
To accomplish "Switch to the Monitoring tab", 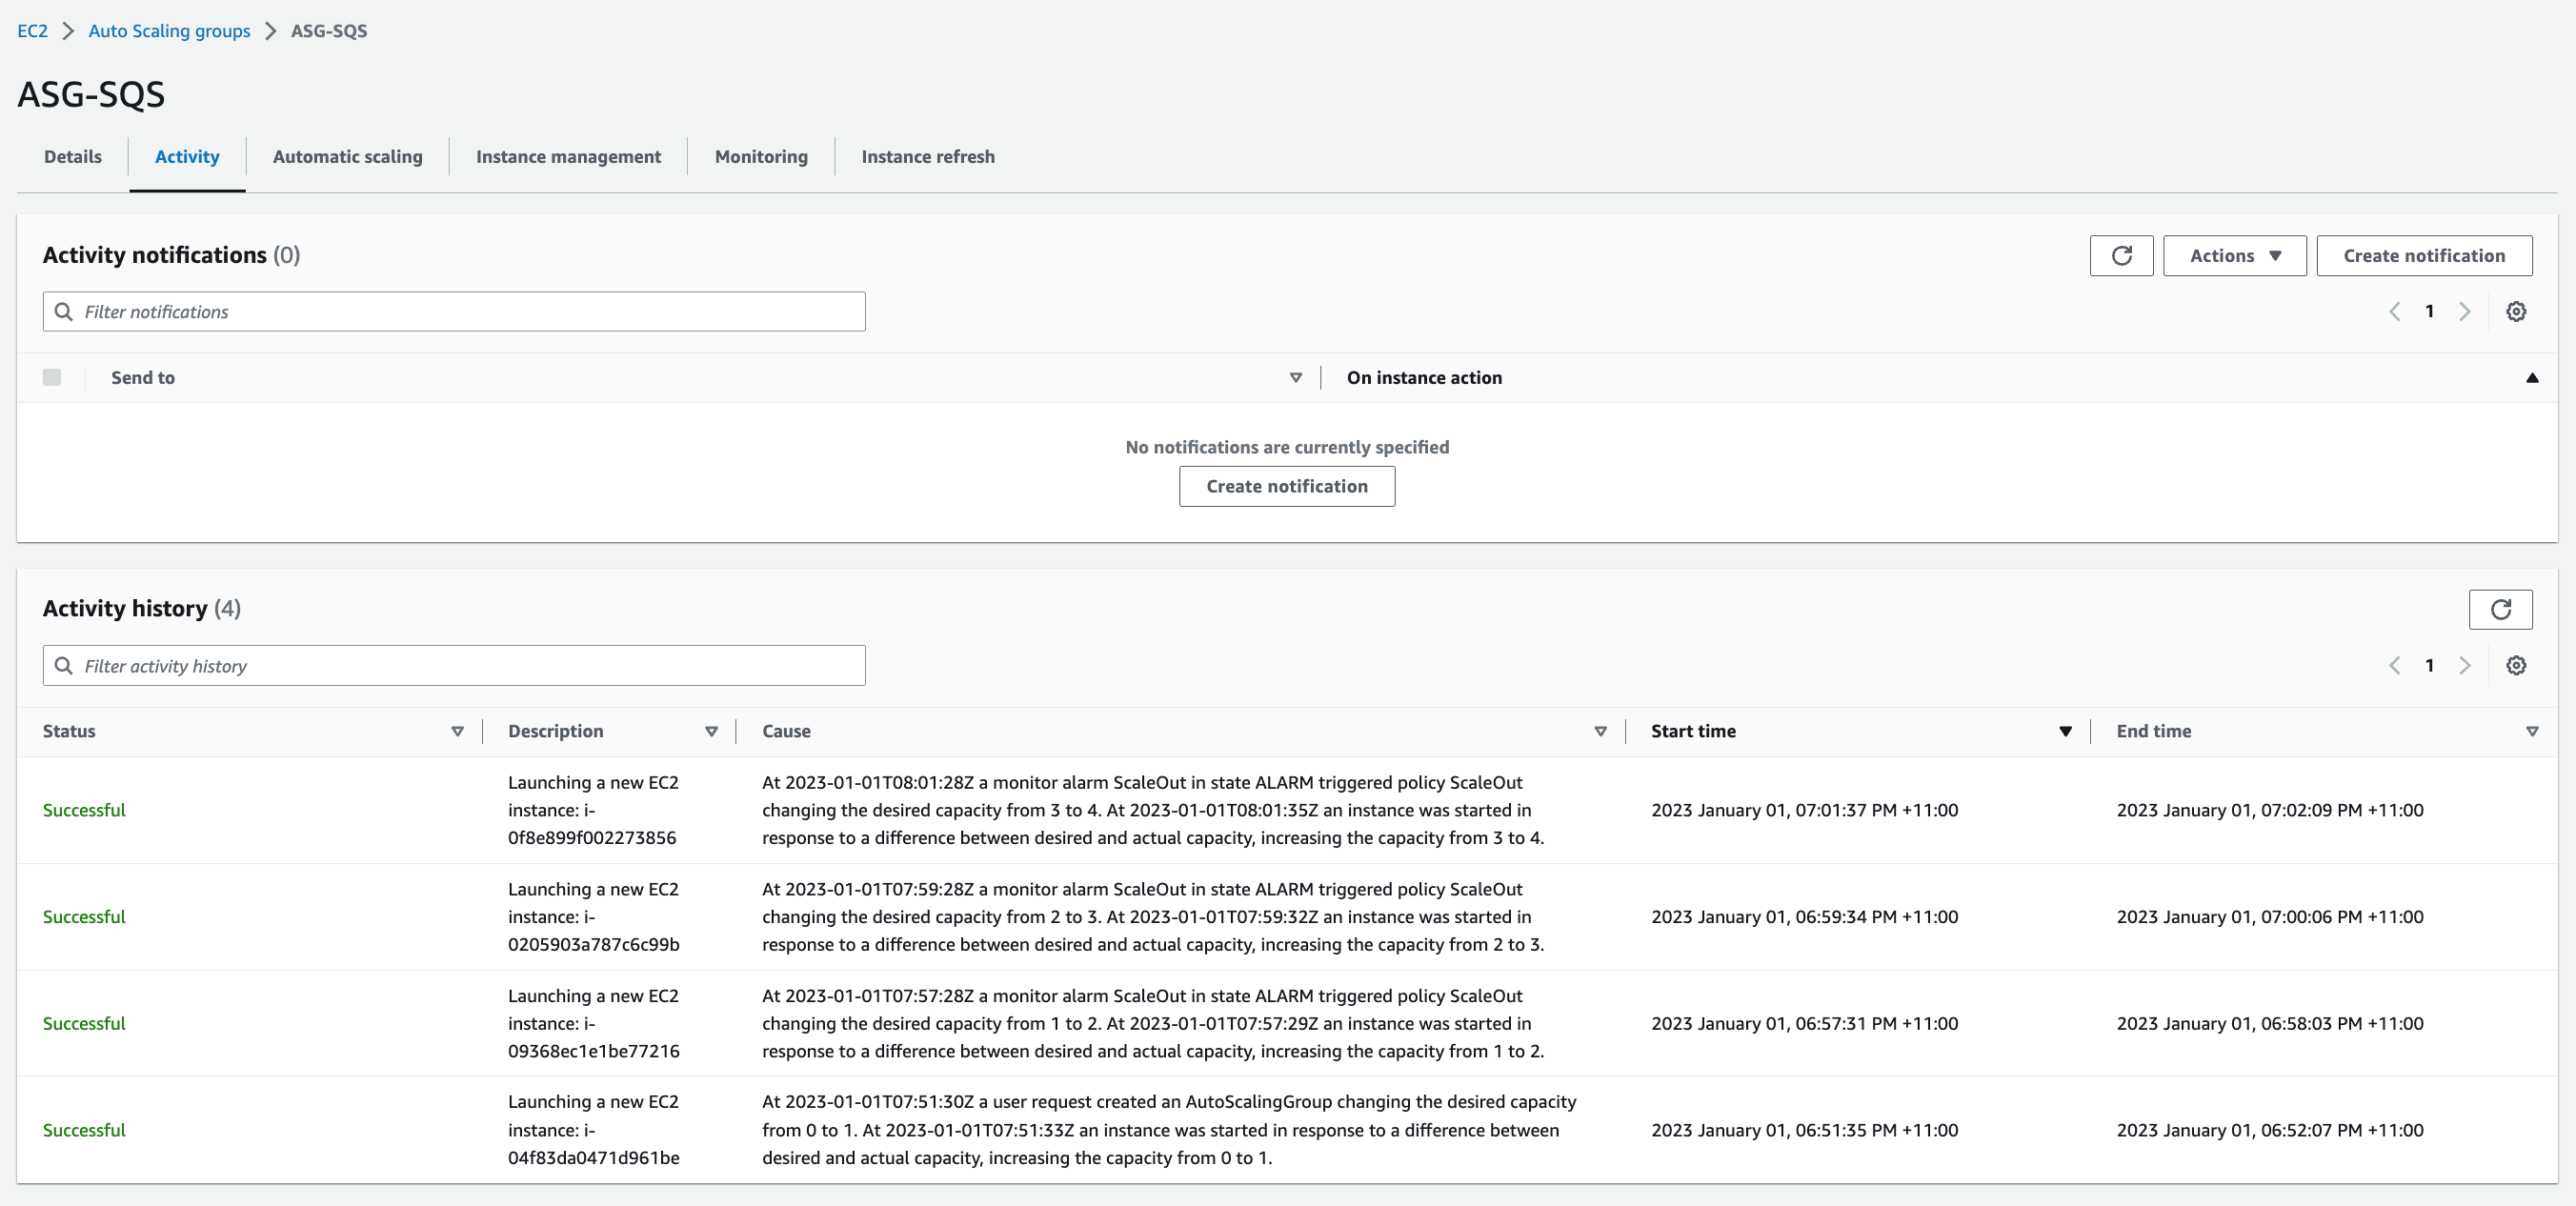I will click(x=761, y=157).
